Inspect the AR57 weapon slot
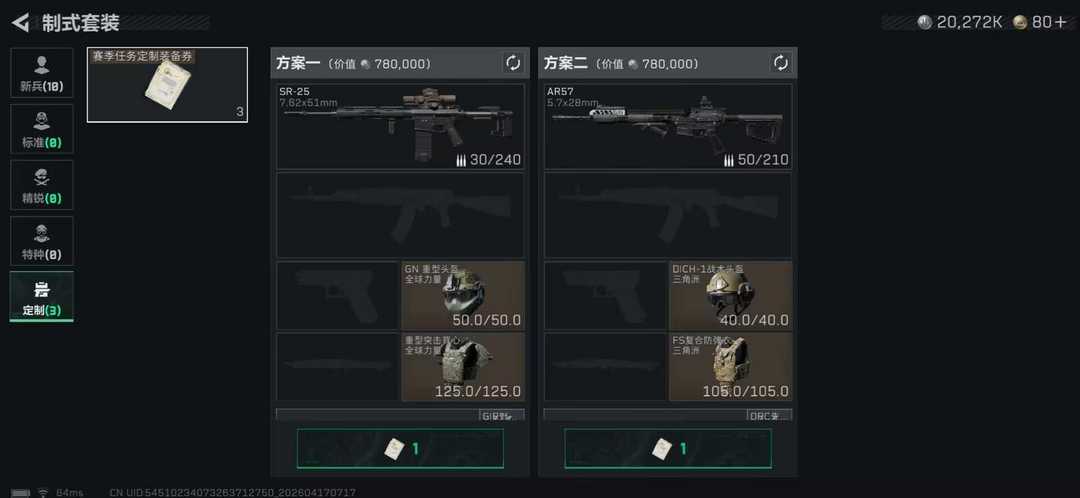 pos(668,127)
